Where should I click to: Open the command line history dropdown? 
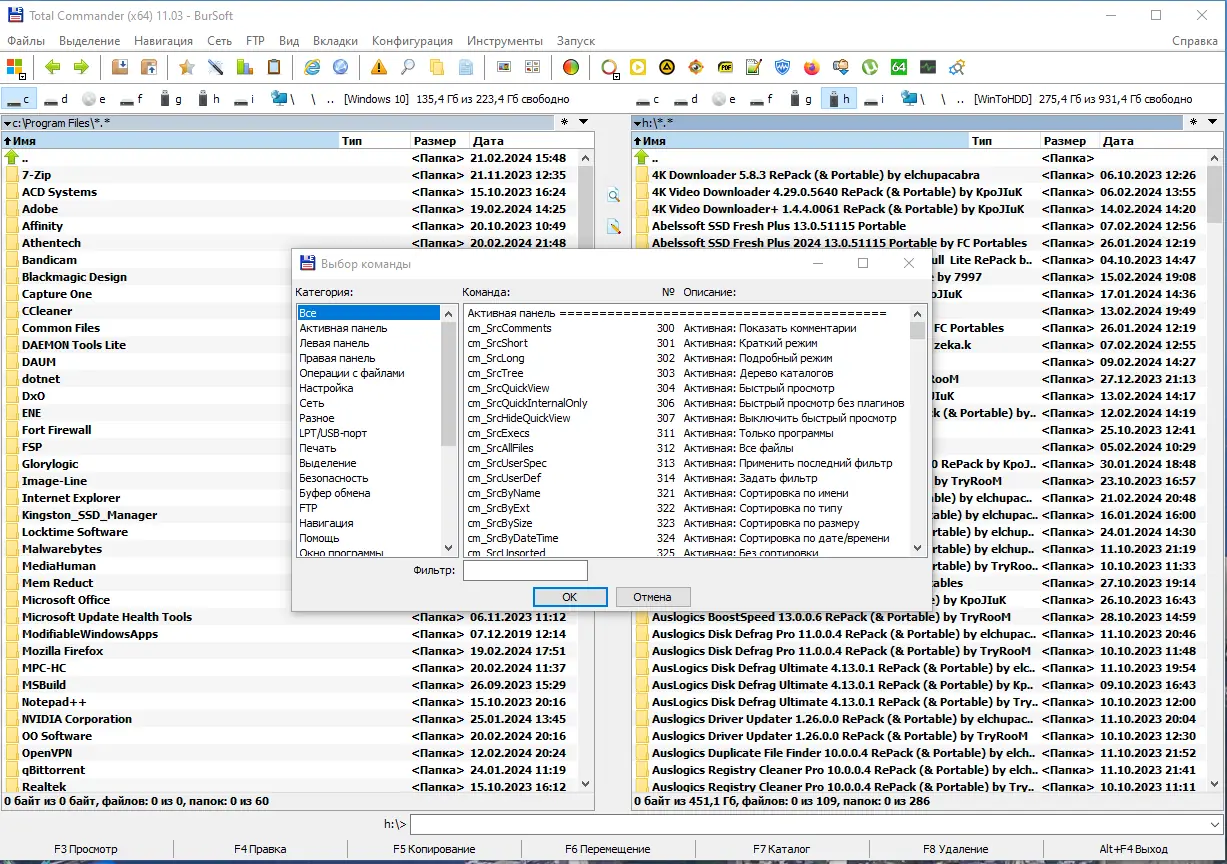tap(1215, 825)
